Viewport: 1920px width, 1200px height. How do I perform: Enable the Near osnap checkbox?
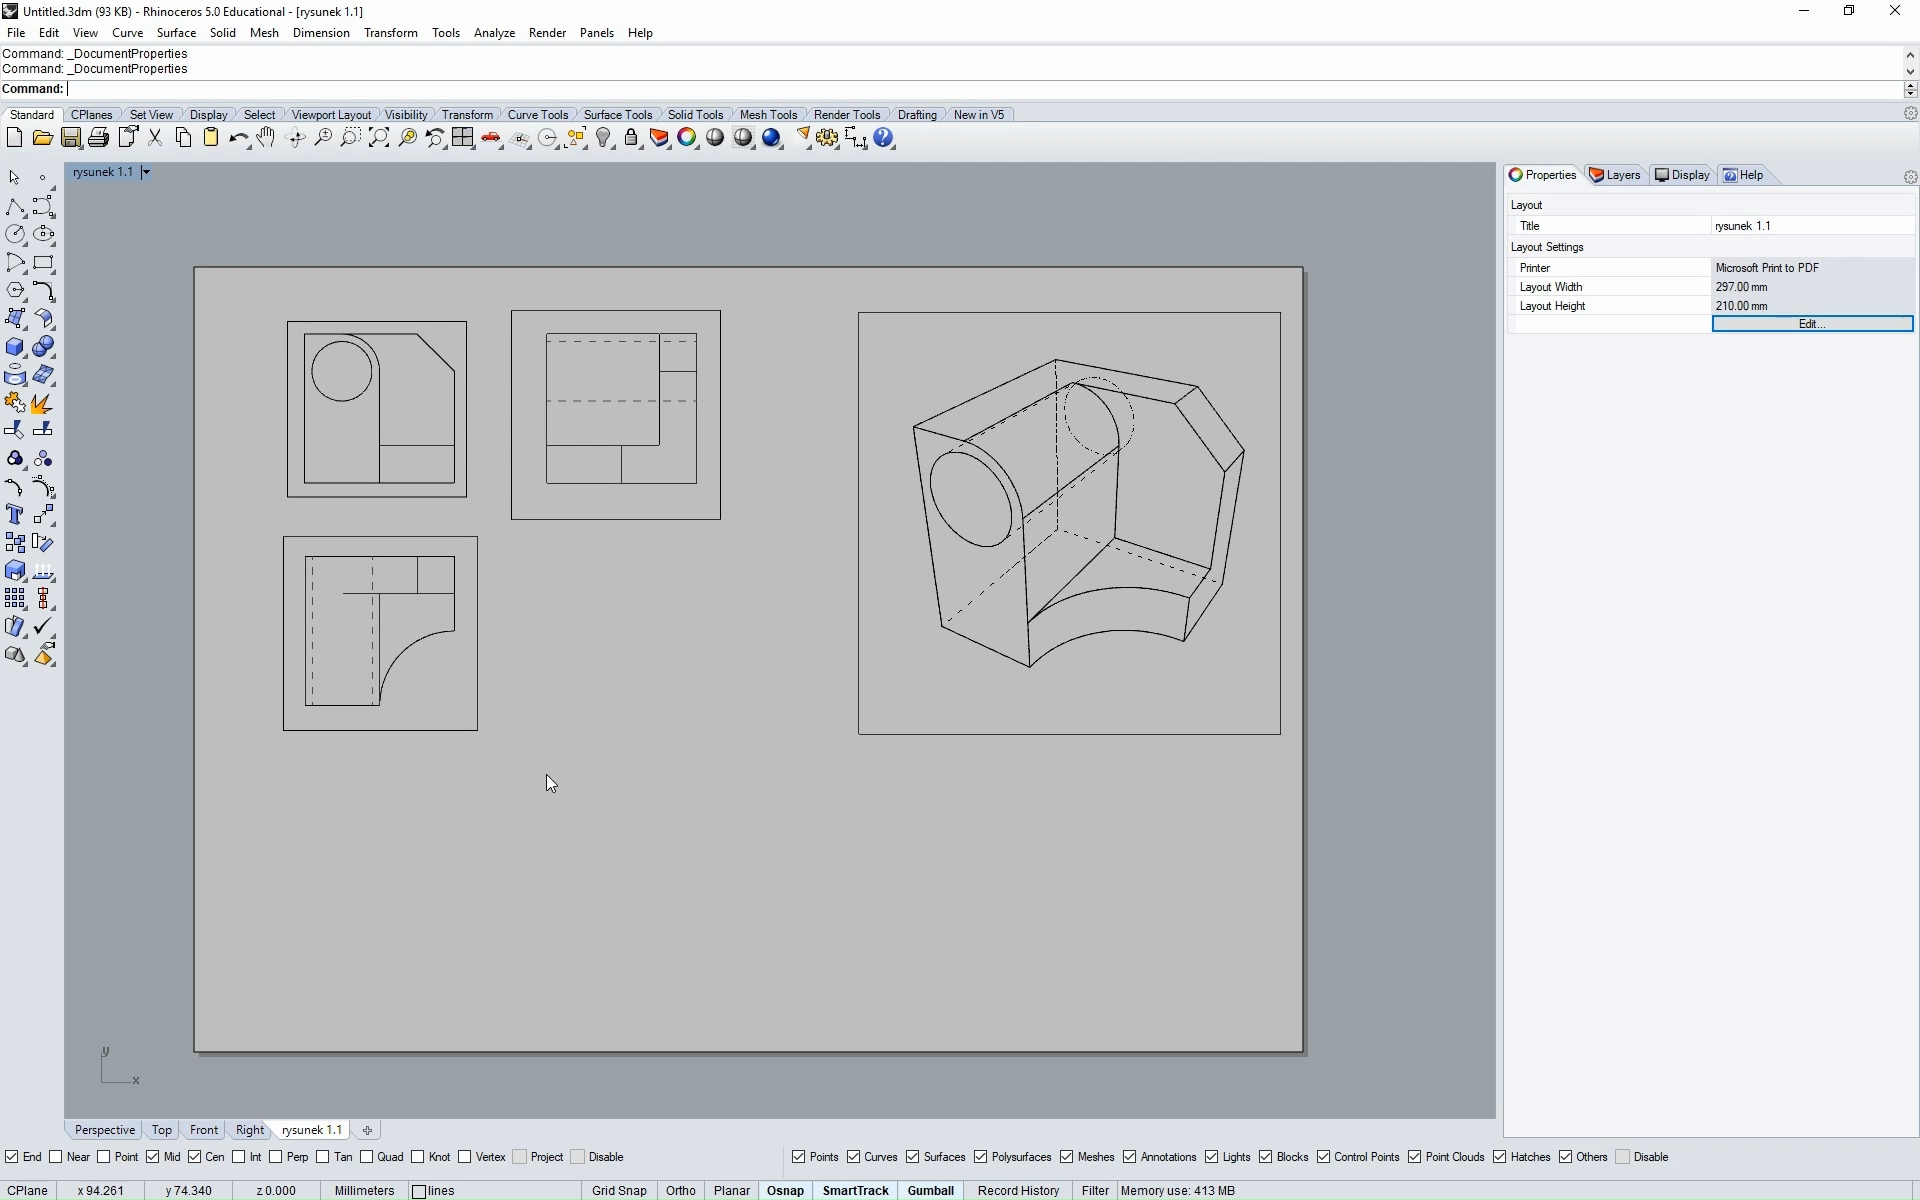click(x=56, y=1157)
